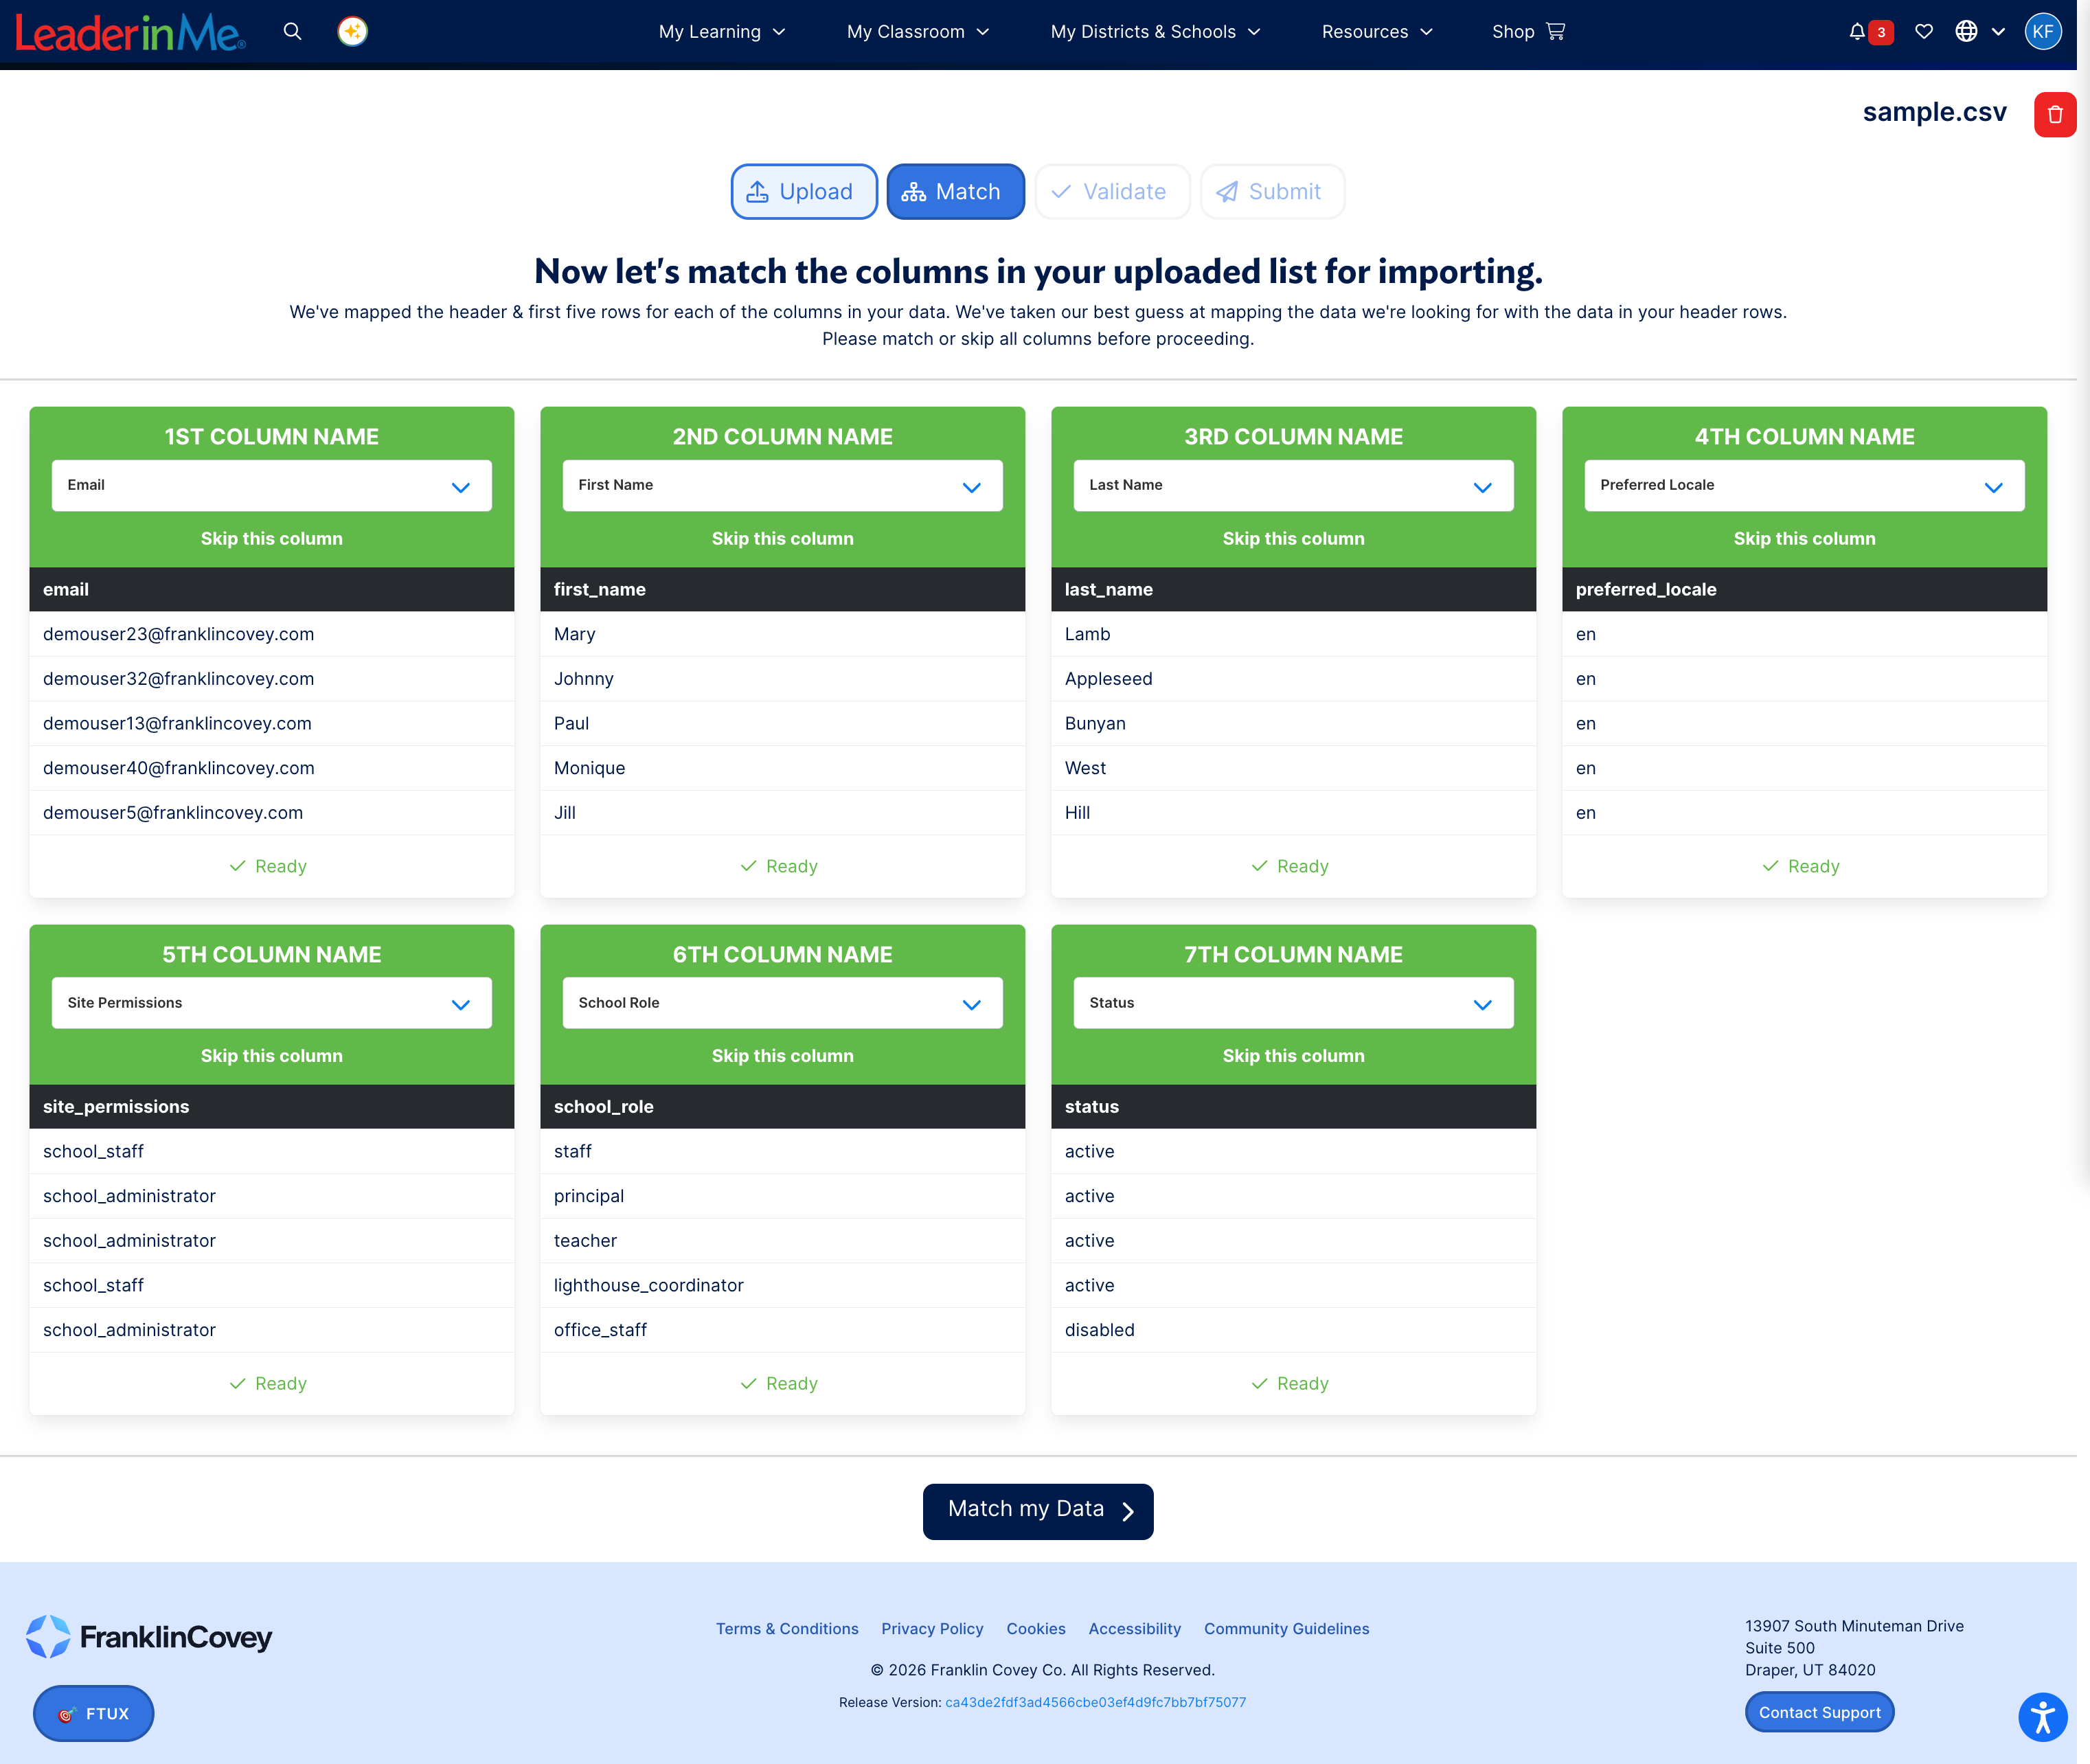Screen dimensions: 2090x1764
Task: Open the Last Name mapping dropdown
Action: pos(1293,485)
